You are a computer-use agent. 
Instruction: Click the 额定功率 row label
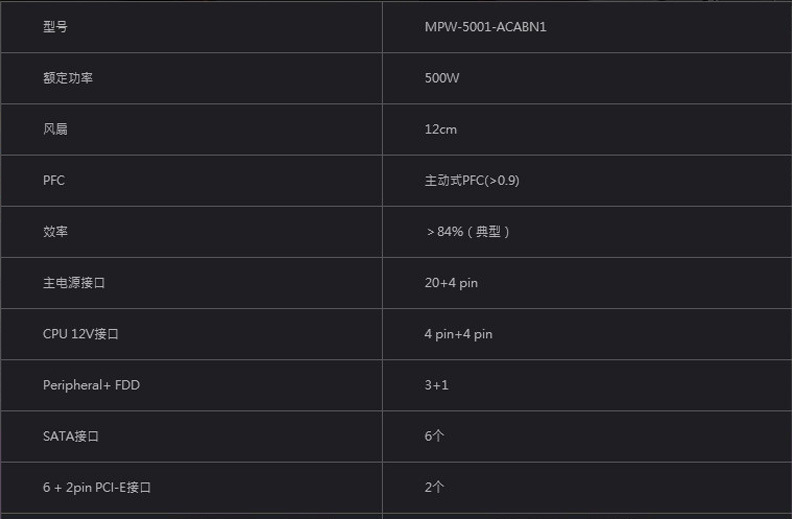(x=68, y=78)
